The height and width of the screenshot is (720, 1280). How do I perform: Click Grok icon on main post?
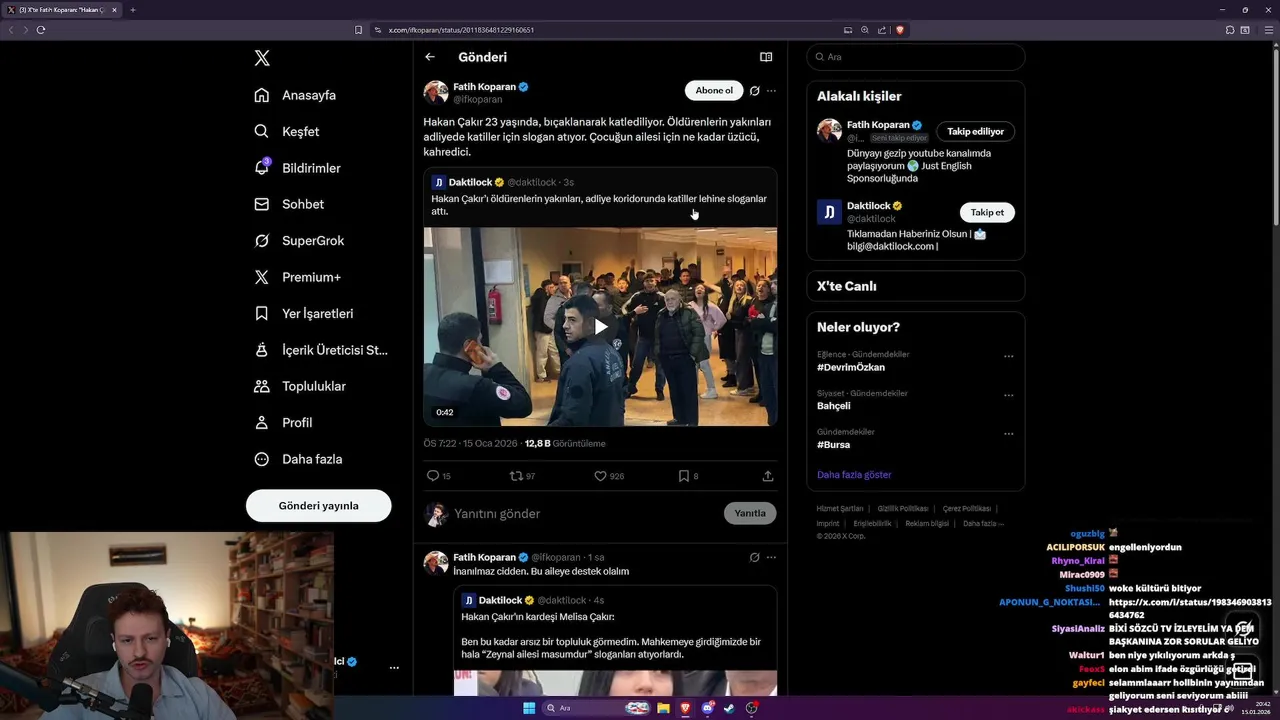[755, 91]
